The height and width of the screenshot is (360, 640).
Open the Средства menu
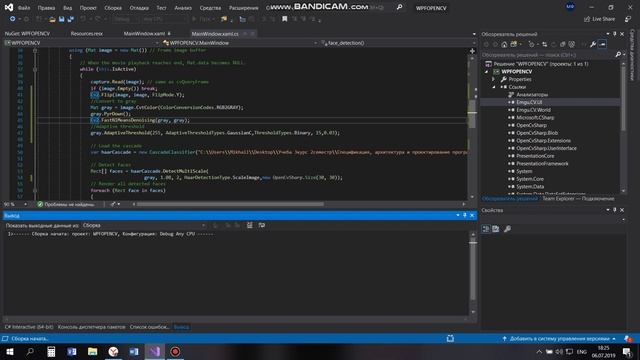click(210, 8)
